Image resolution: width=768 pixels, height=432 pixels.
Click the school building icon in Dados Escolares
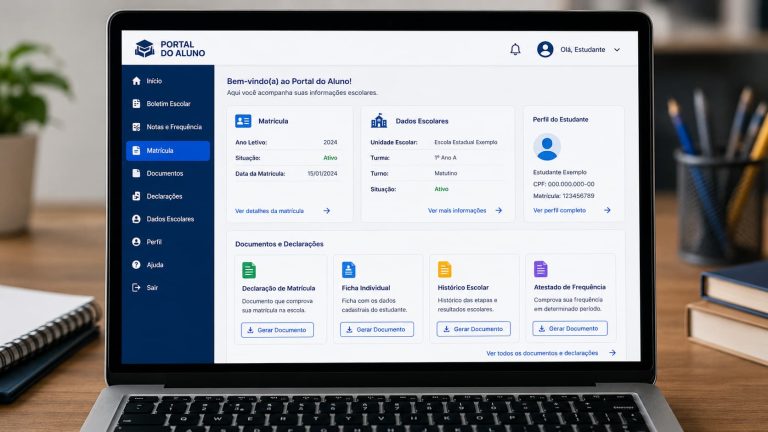[379, 120]
